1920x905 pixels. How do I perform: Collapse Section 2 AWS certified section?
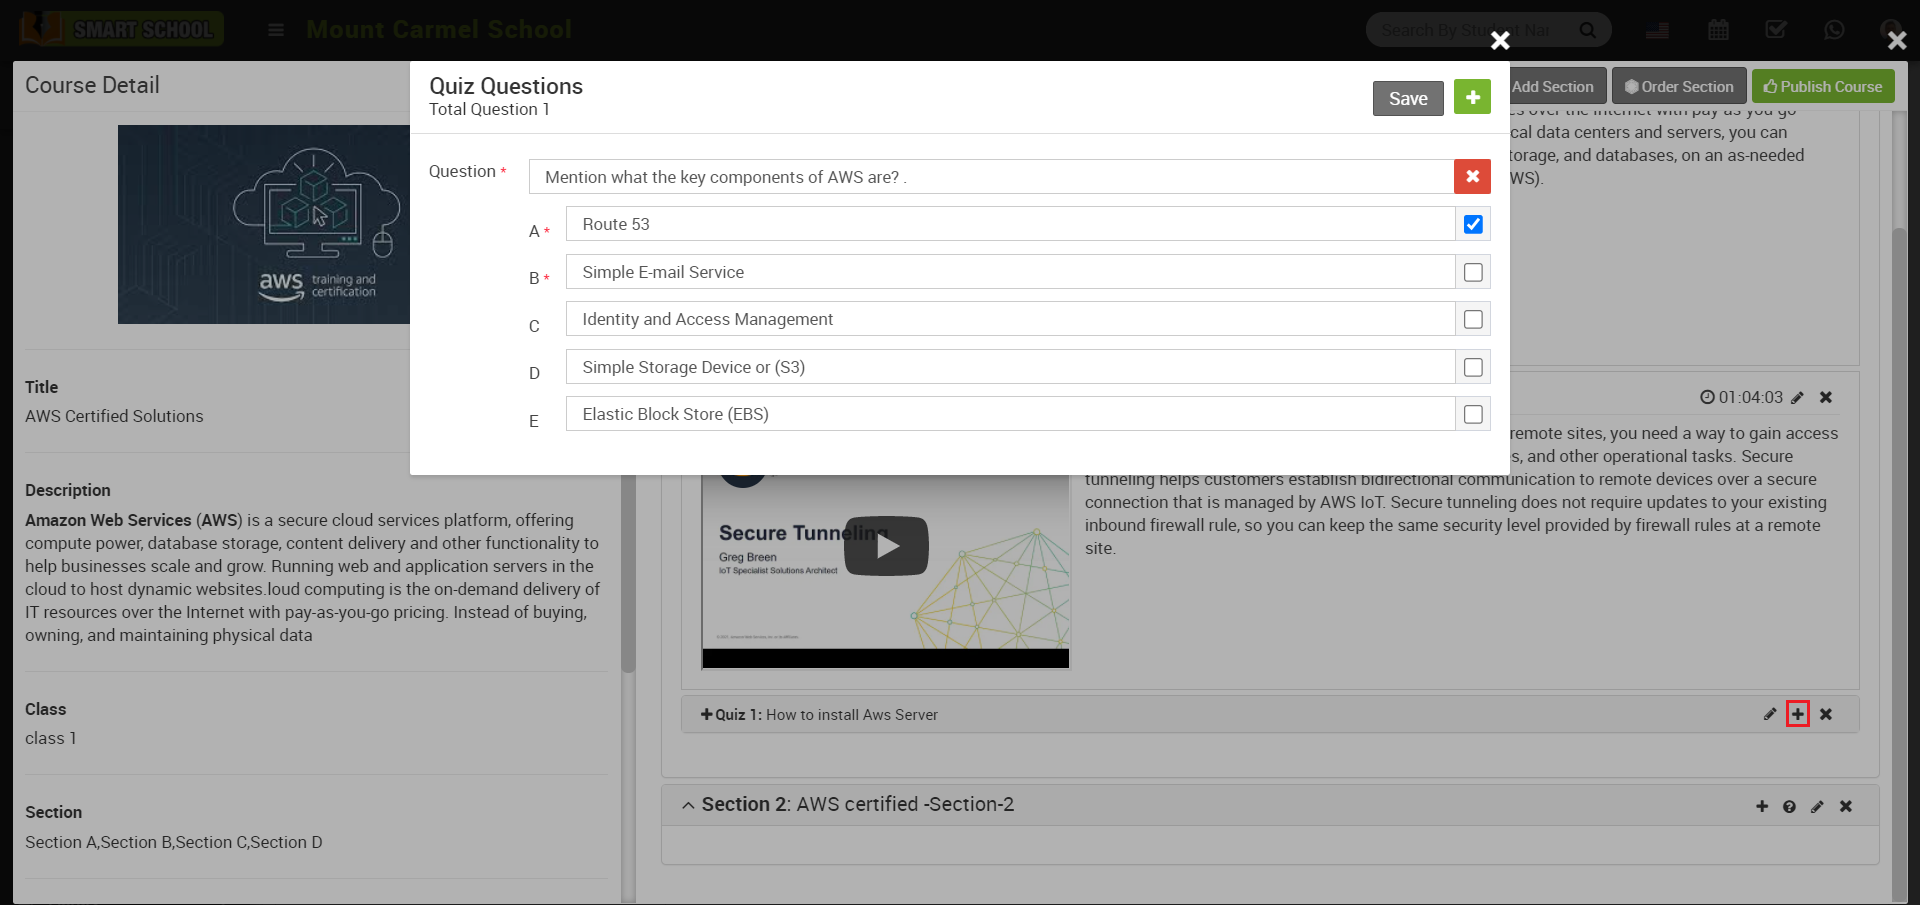(687, 805)
